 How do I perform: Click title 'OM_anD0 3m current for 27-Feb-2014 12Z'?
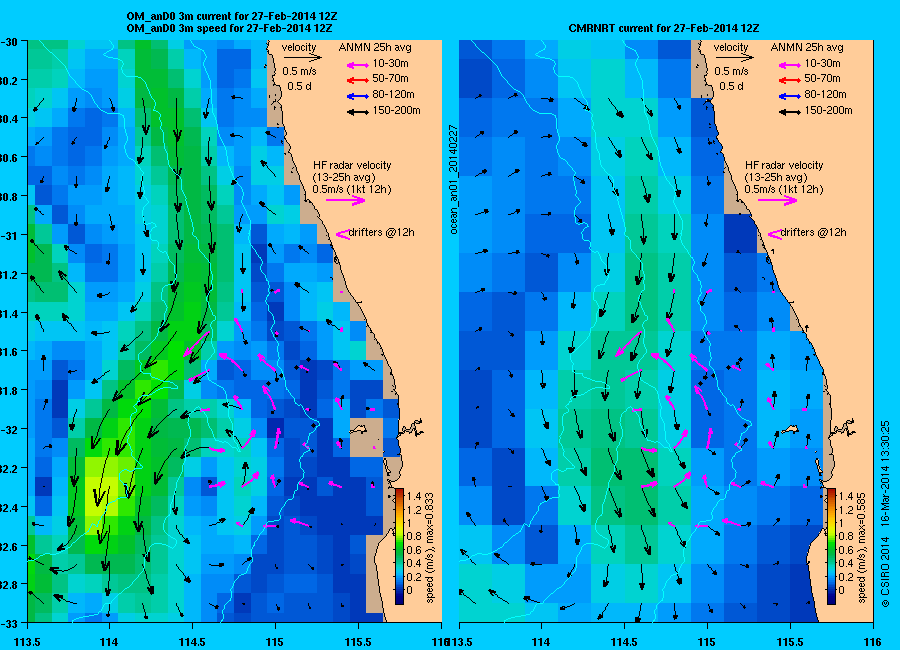(232, 16)
